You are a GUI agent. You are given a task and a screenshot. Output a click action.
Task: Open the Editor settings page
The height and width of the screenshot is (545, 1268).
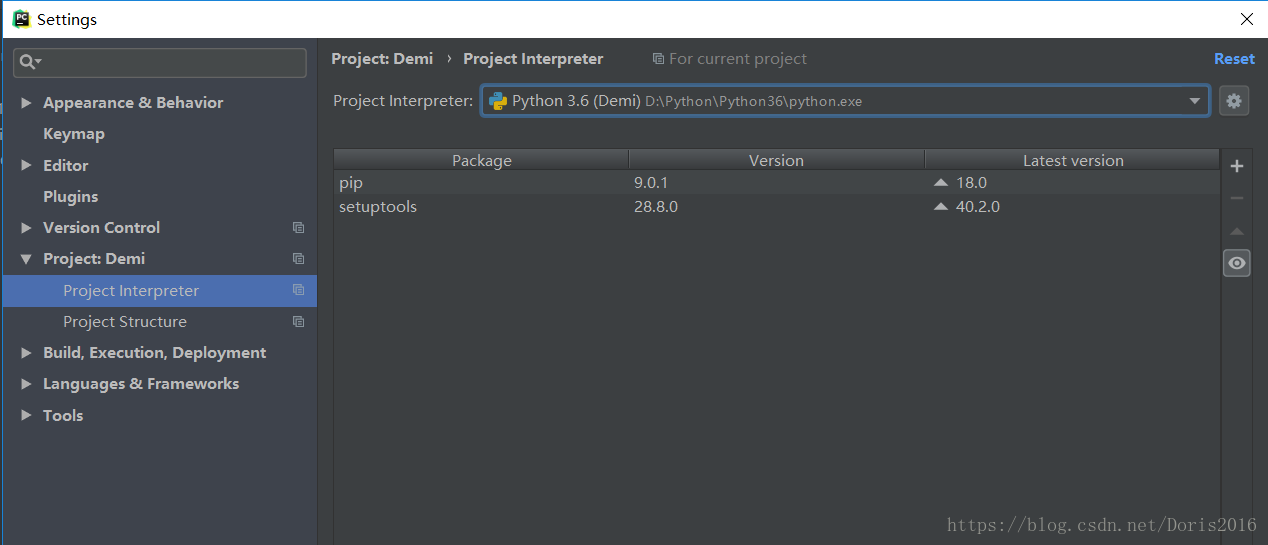(x=66, y=165)
